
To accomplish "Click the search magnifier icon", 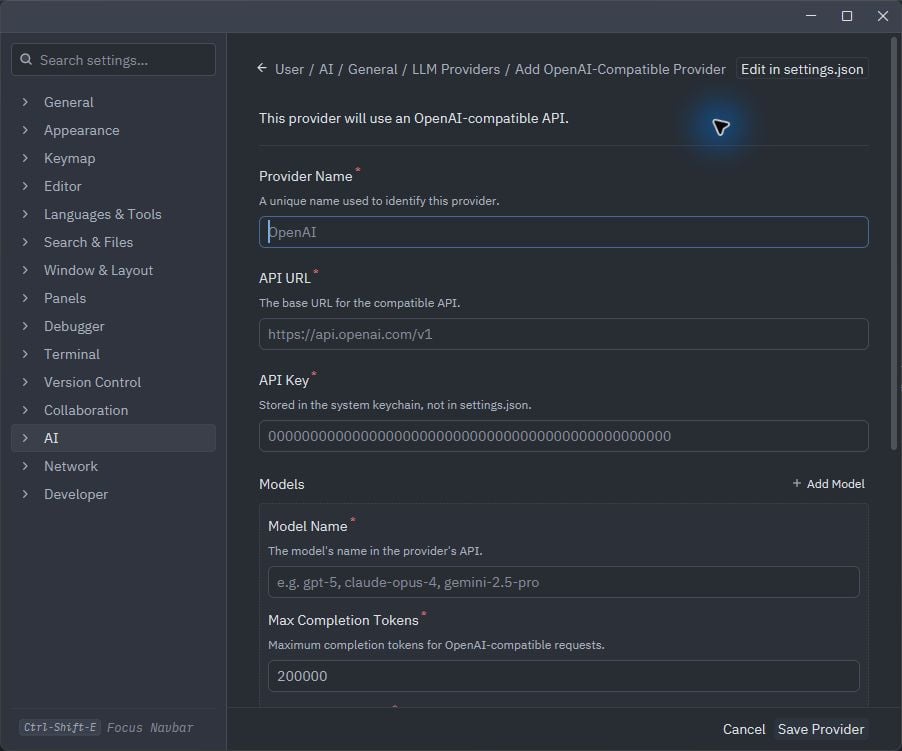I will [x=26, y=60].
